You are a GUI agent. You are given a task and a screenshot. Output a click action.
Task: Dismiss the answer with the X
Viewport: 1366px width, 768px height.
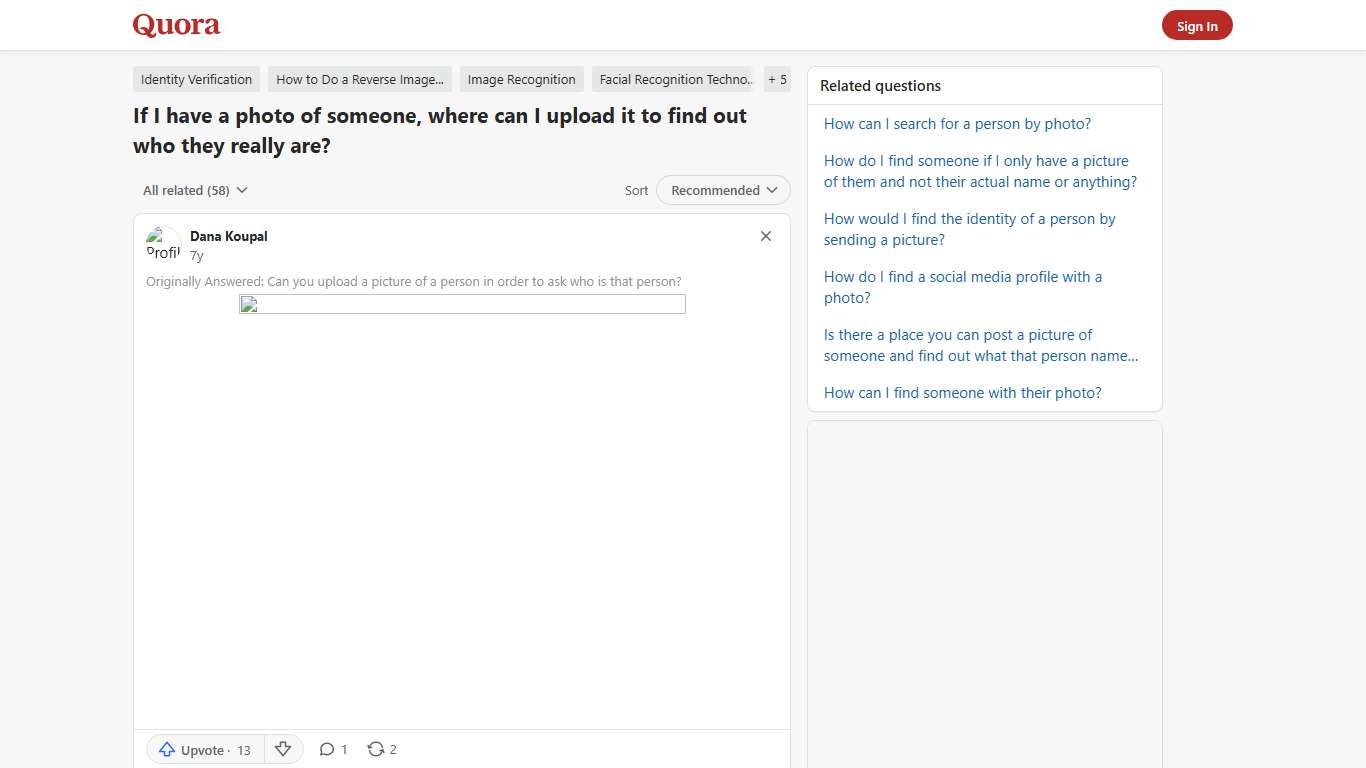tap(766, 236)
